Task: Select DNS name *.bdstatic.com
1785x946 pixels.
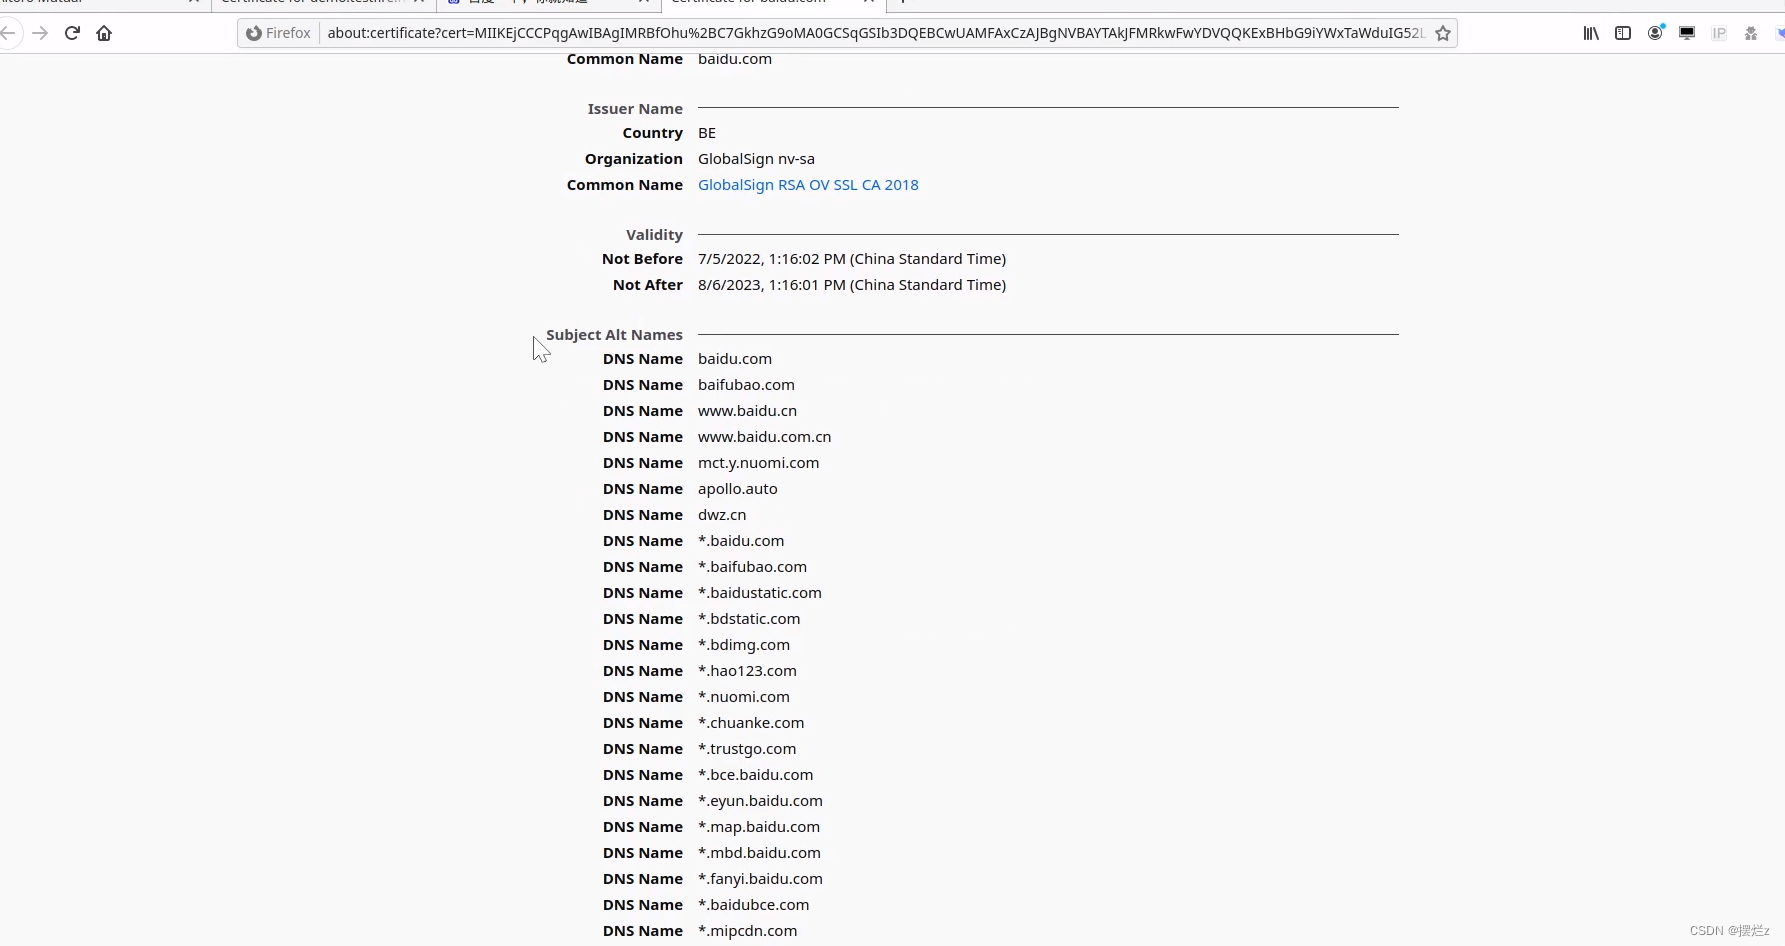Action: coord(749,619)
